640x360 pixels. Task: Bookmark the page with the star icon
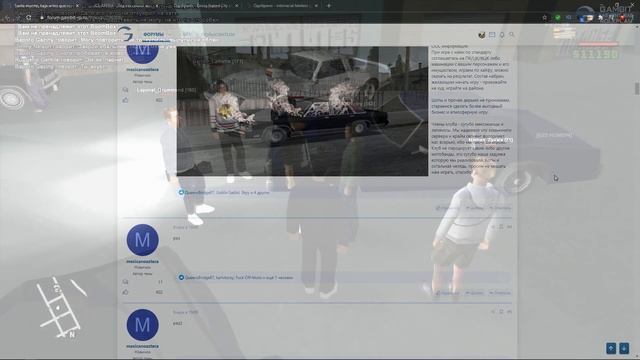[544, 18]
